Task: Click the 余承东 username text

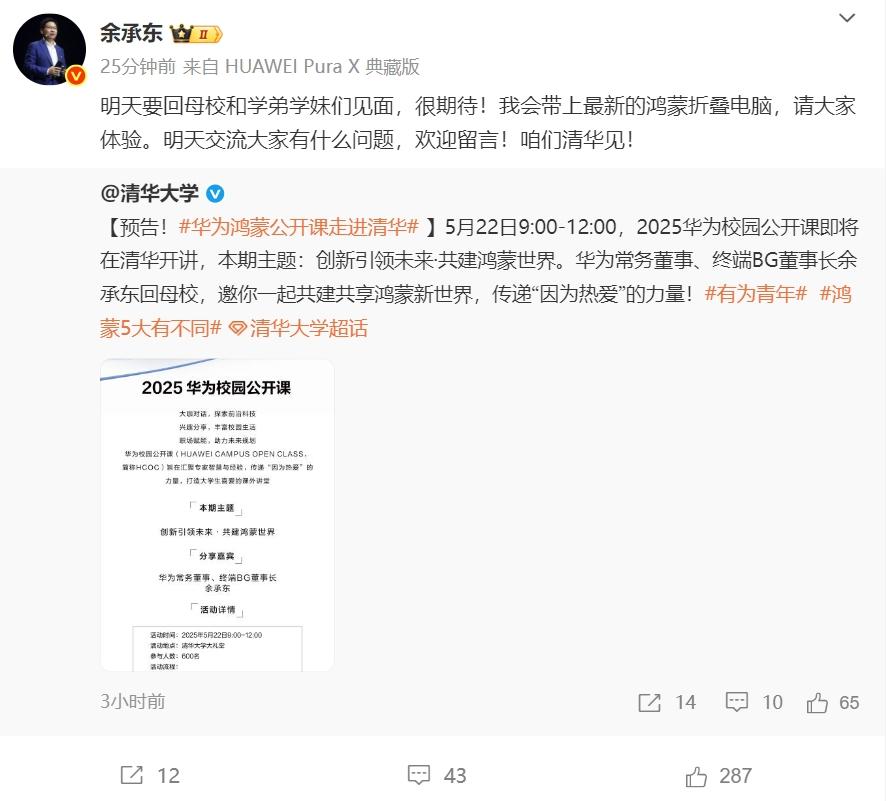Action: pos(131,33)
